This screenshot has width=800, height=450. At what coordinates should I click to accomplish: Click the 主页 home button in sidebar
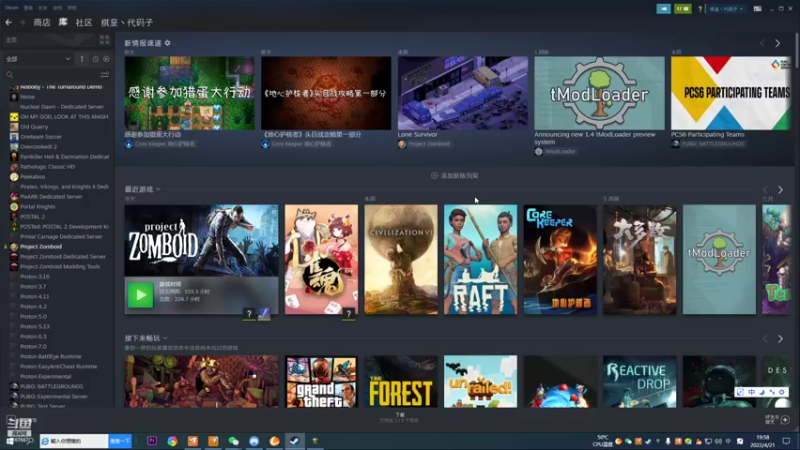[x=48, y=40]
